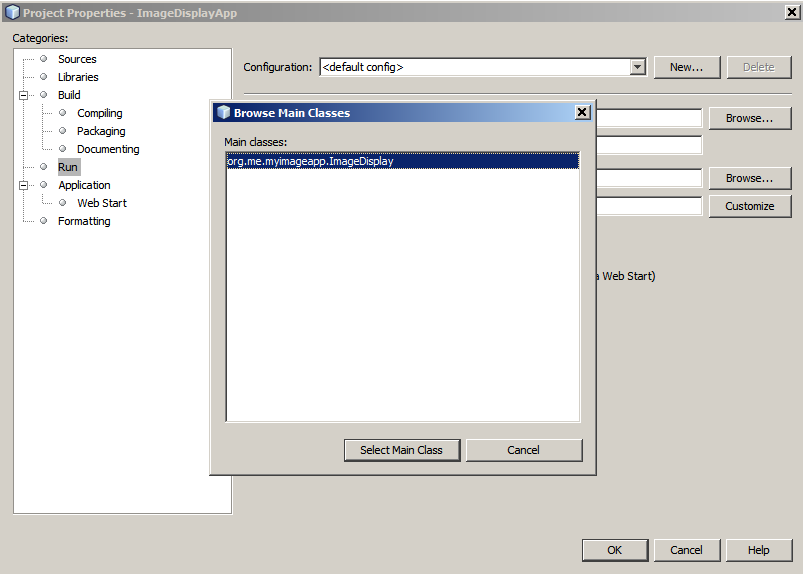Image resolution: width=803 pixels, height=574 pixels.
Task: Select the Formatting category
Action: (x=84, y=221)
